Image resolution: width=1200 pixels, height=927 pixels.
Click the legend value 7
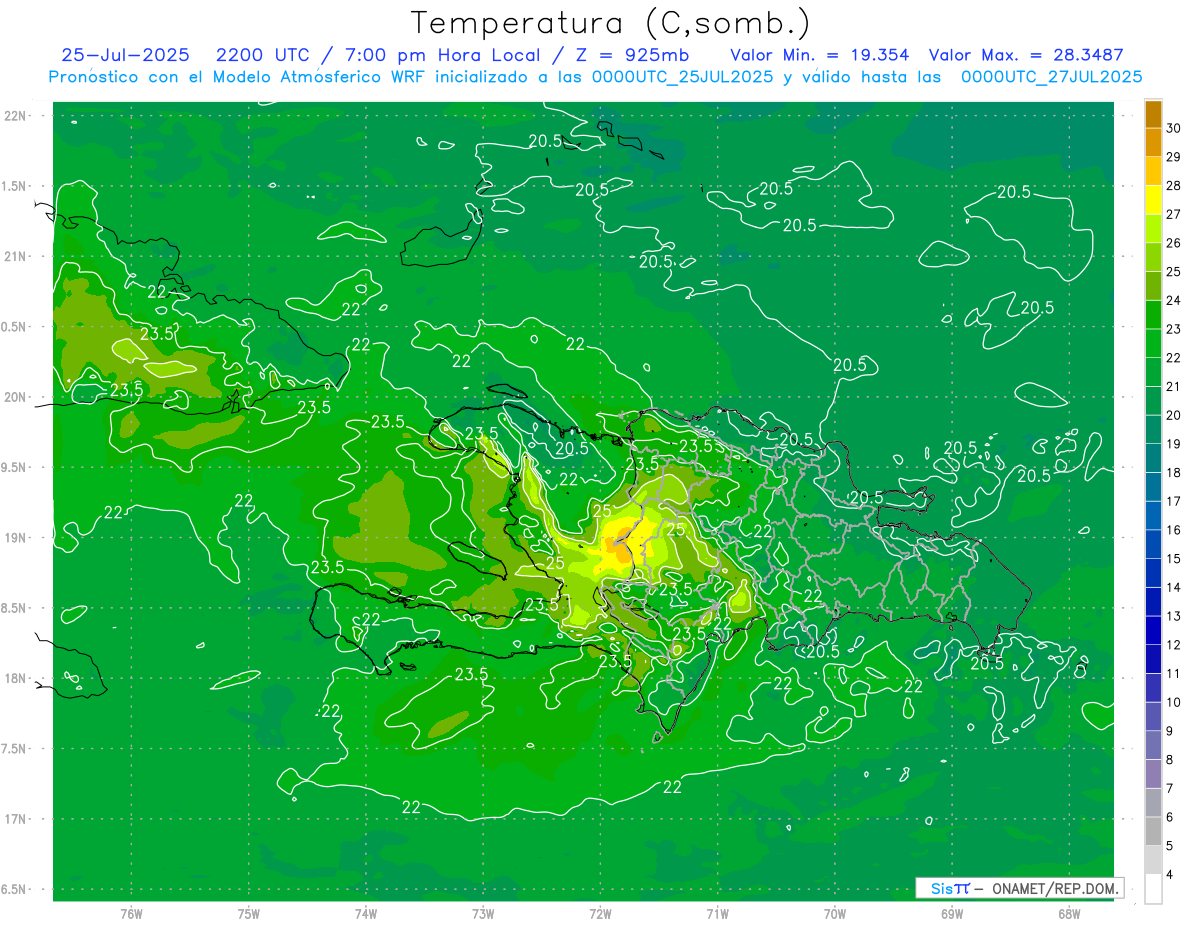click(1170, 788)
